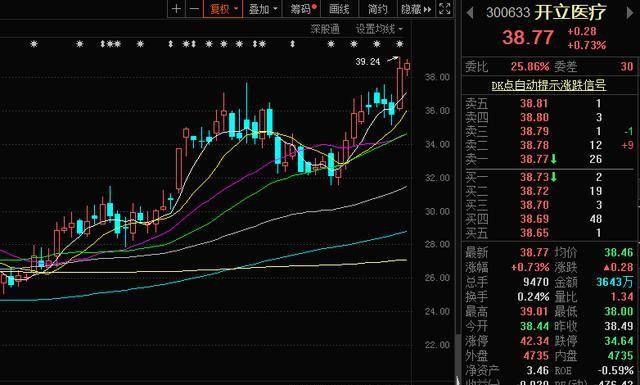
Task: Open the 设置均线 dropdown
Action: click(379, 29)
